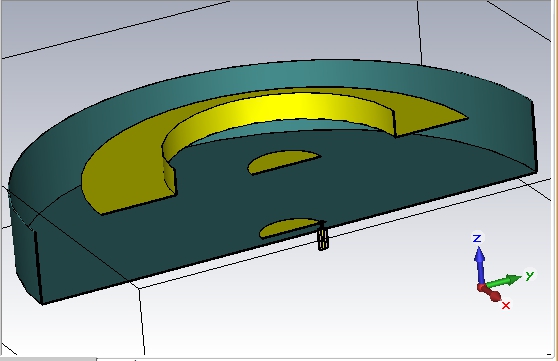Select the lower small yellow semicircle patch

click(x=289, y=227)
